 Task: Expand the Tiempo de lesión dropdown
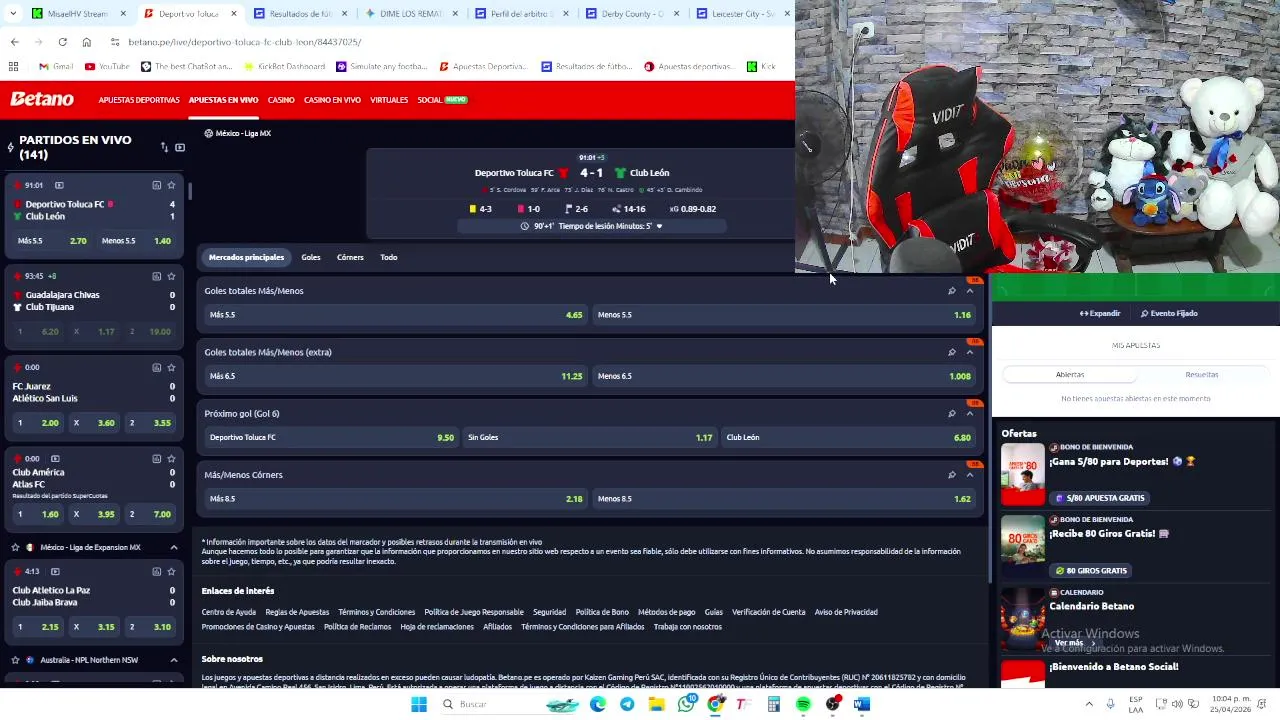click(x=659, y=226)
